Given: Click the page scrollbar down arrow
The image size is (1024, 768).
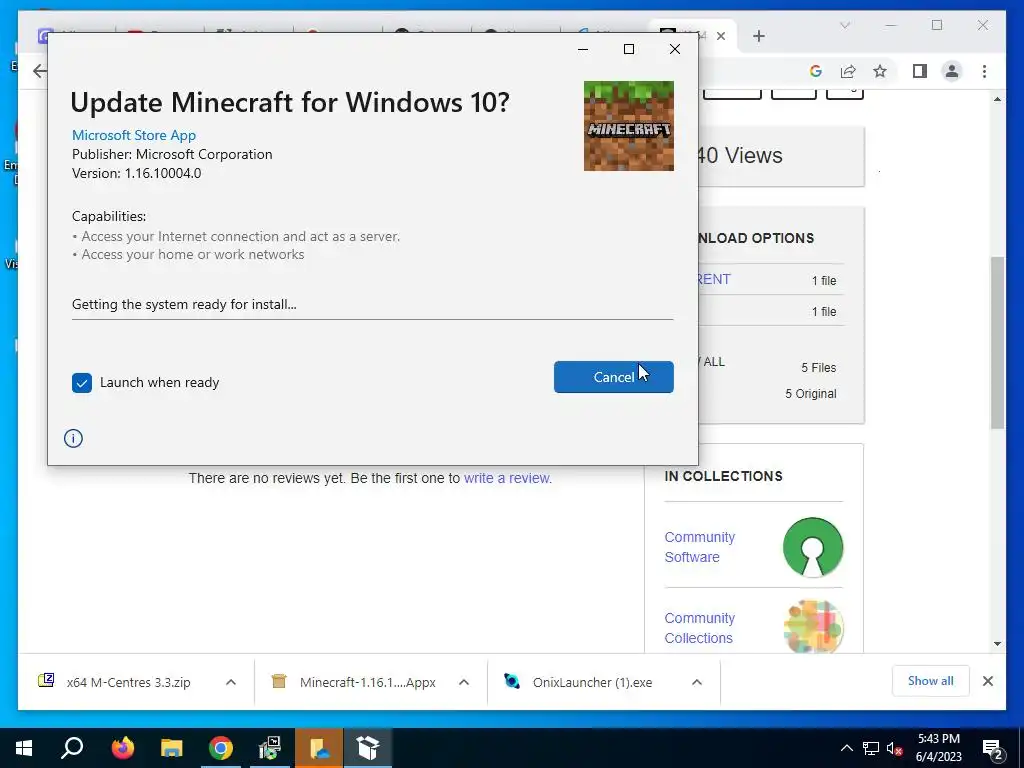Looking at the screenshot, I should pyautogui.click(x=997, y=644).
